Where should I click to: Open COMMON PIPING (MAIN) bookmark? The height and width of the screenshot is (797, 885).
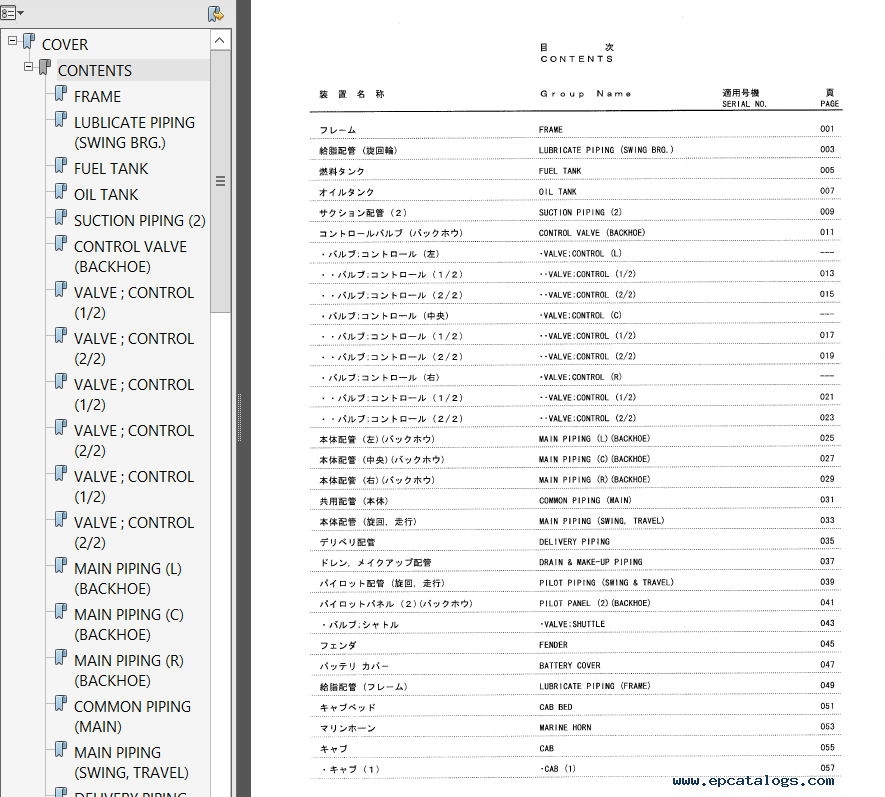click(x=132, y=717)
